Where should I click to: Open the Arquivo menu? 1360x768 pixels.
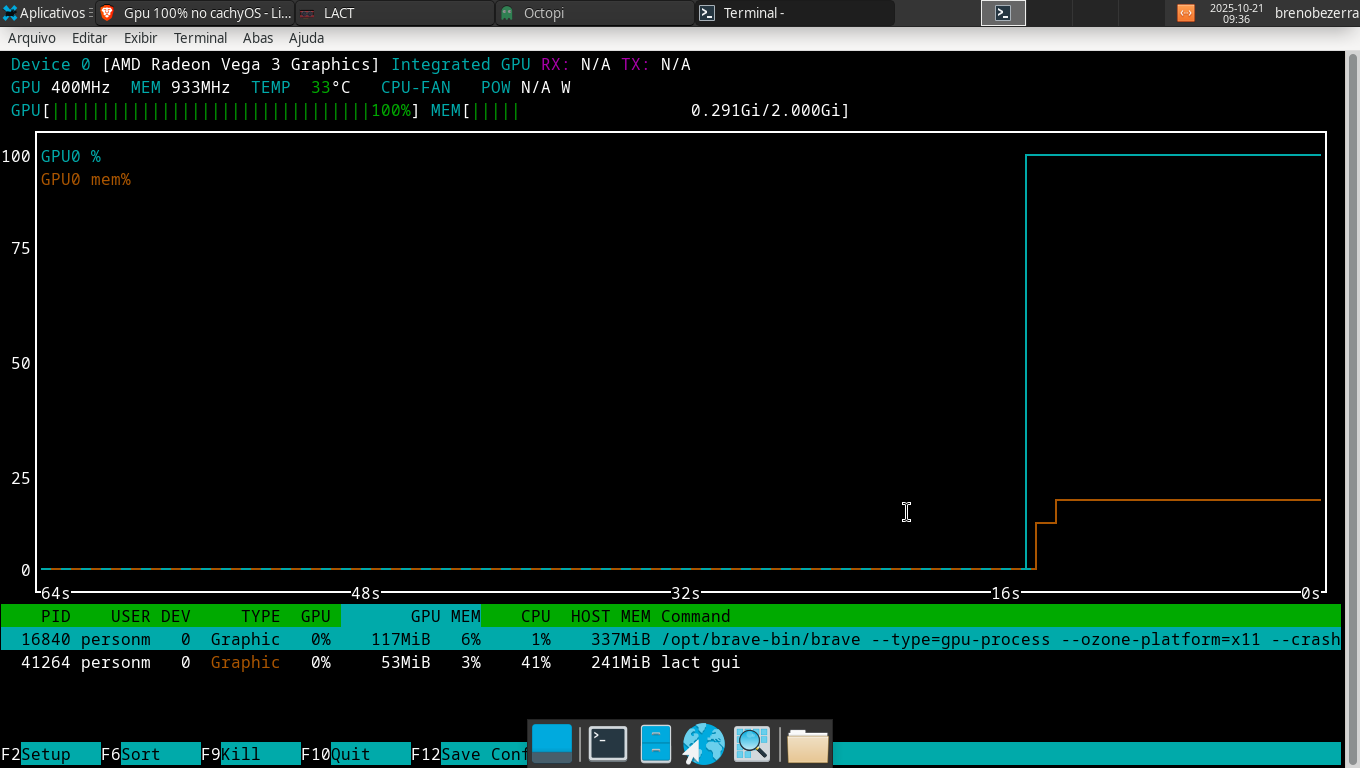32,38
